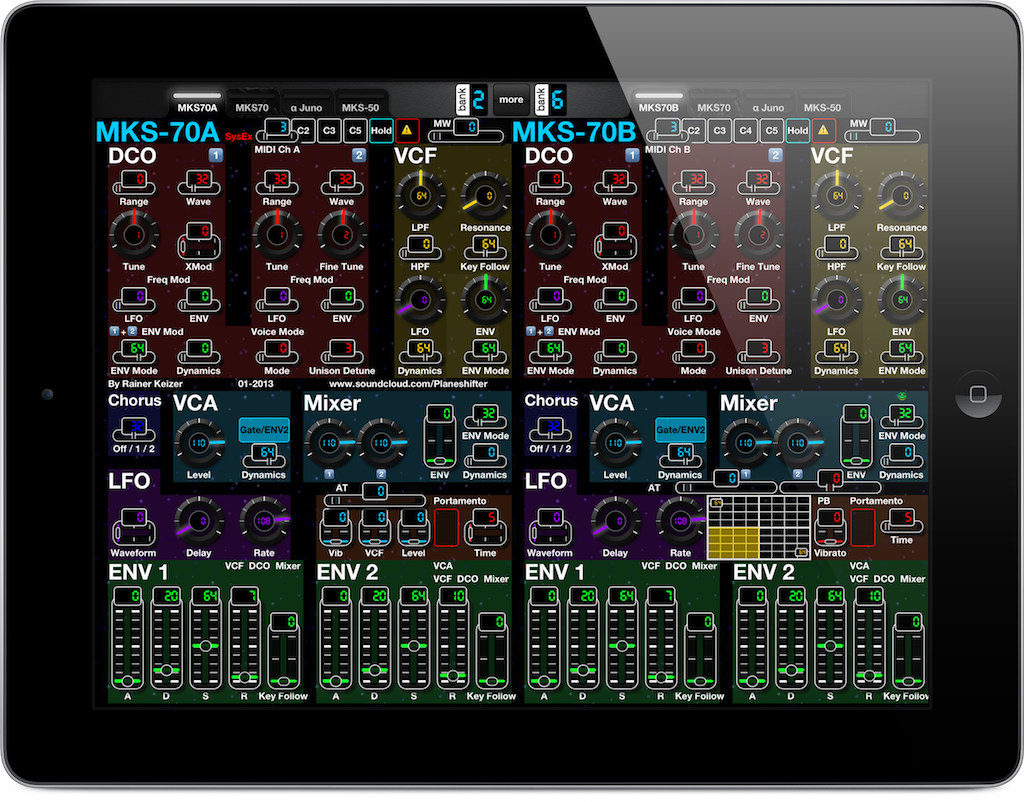Switch the Chorus Off/1/2 selector in the MKS-70B section
The image size is (1024, 802).
[x=551, y=428]
